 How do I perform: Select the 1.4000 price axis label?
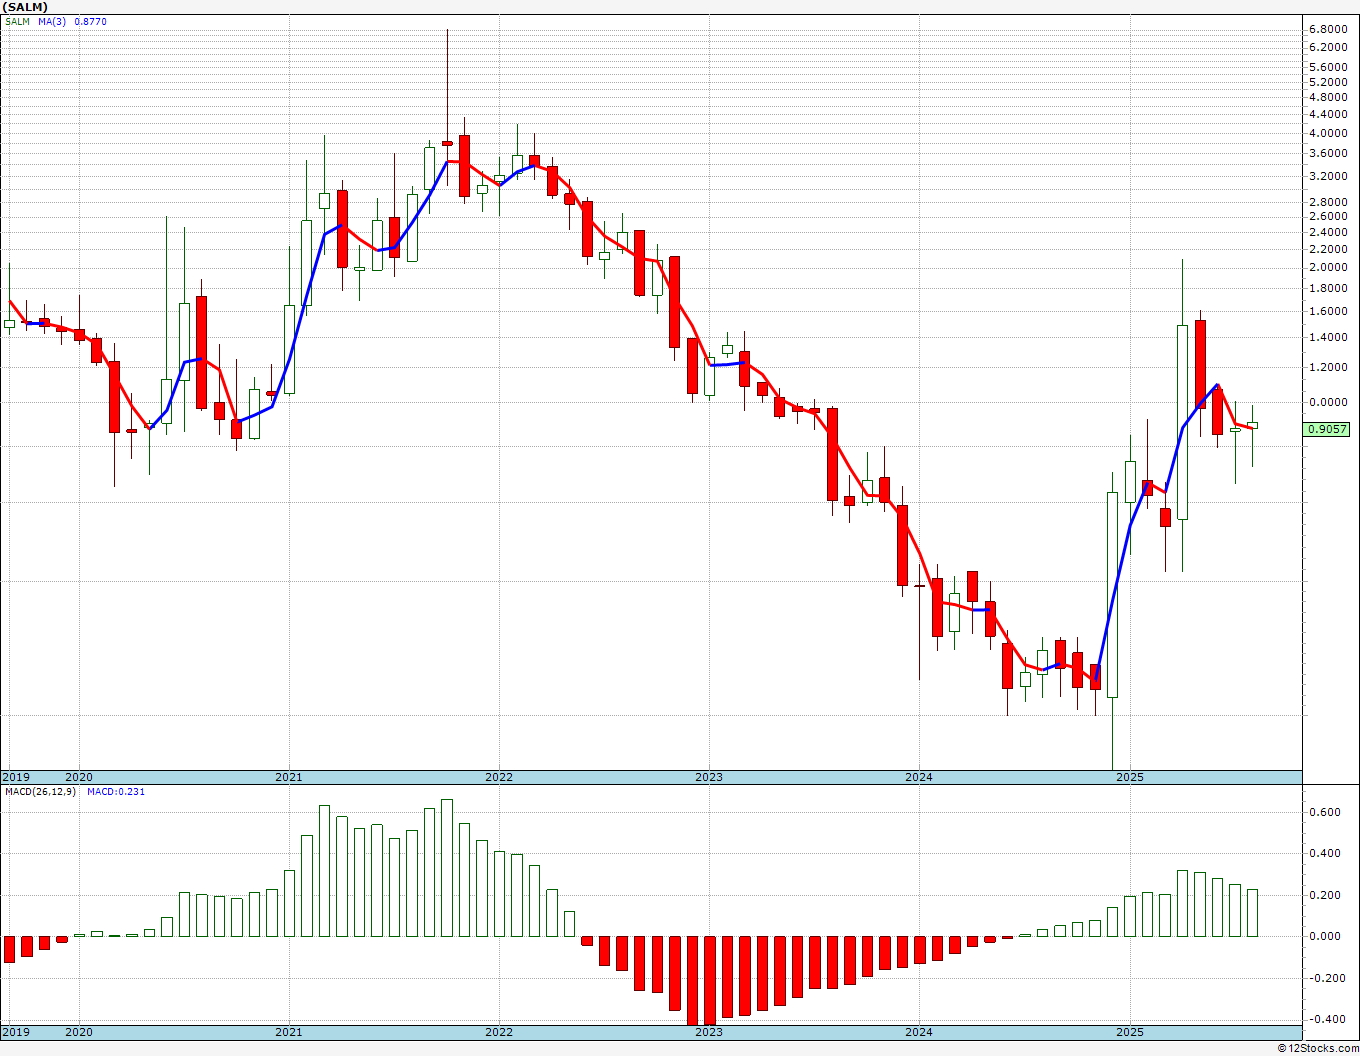tap(1327, 337)
